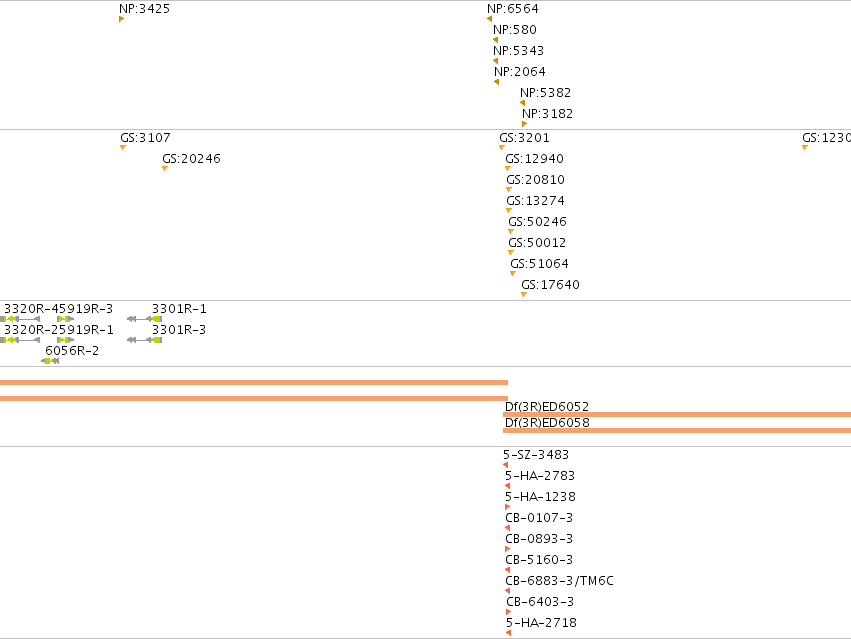The width and height of the screenshot is (851, 639).
Task: Click the GS:17640 label
Action: (x=550, y=285)
